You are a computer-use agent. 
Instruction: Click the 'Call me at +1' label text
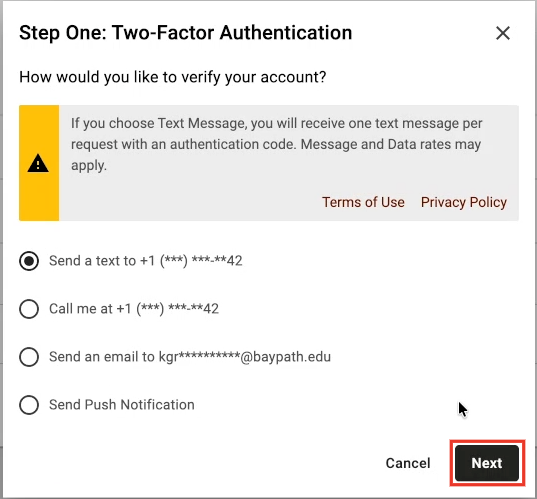[x=90, y=309]
